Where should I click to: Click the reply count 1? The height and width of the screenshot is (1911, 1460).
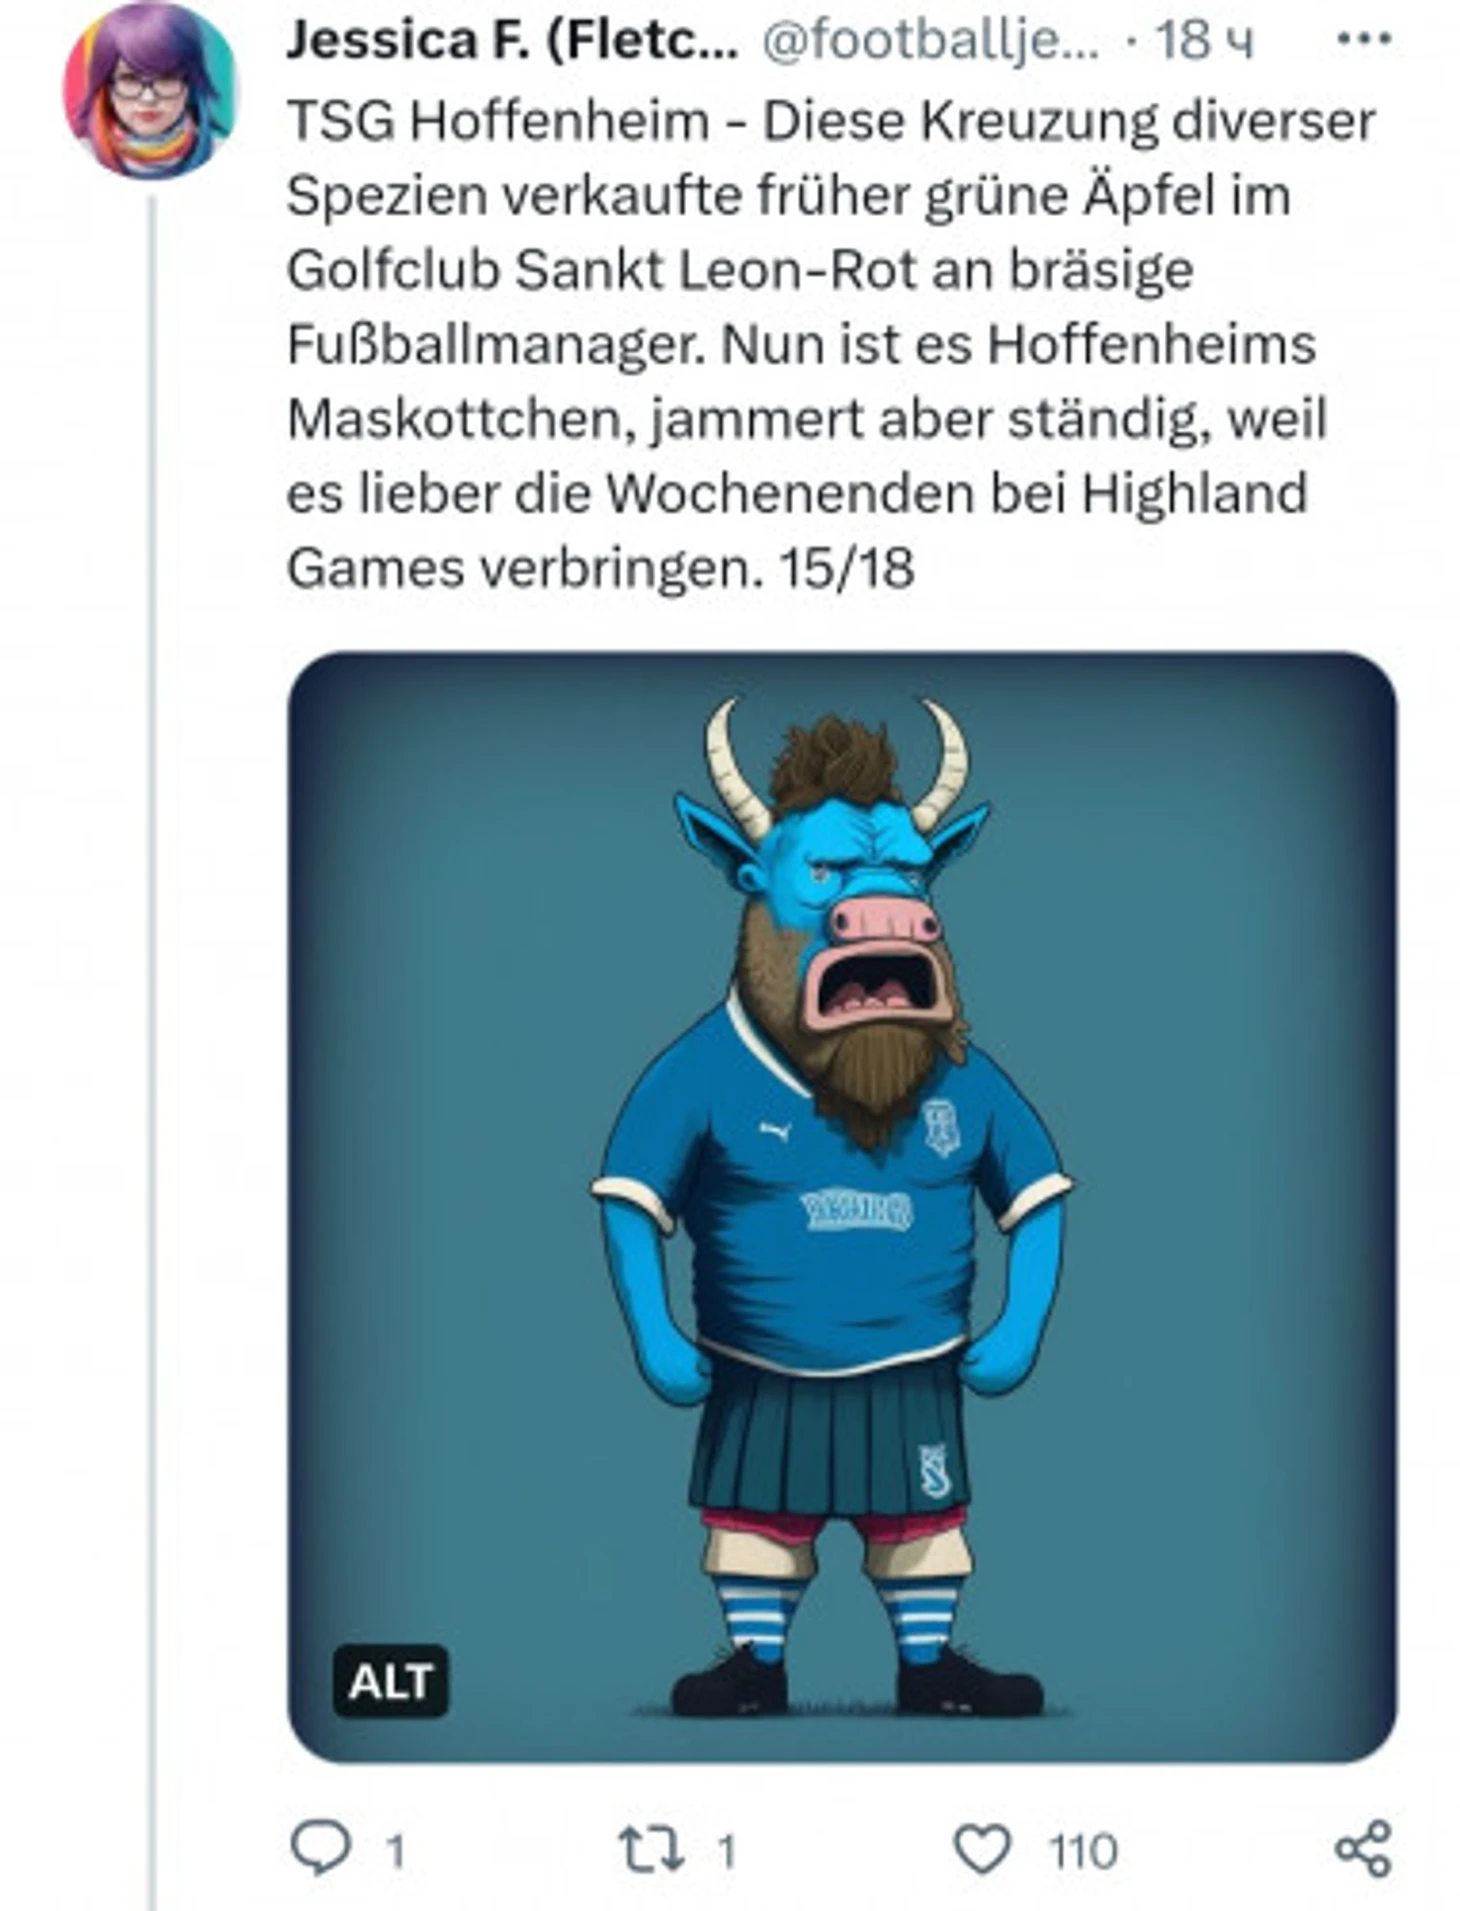pos(395,1851)
